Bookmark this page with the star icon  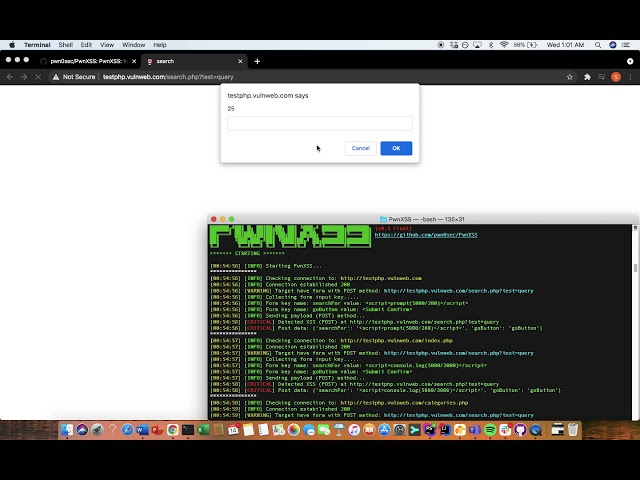569,77
